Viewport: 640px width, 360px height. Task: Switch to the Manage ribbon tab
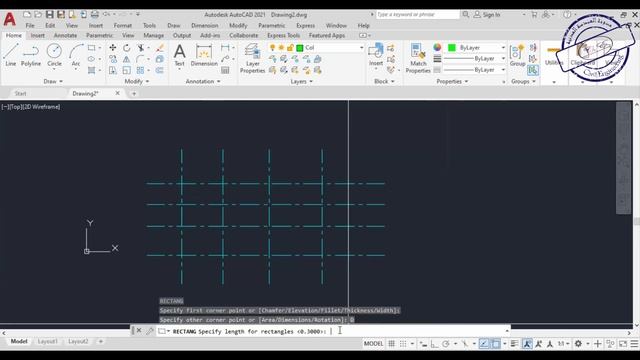pyautogui.click(x=153, y=36)
